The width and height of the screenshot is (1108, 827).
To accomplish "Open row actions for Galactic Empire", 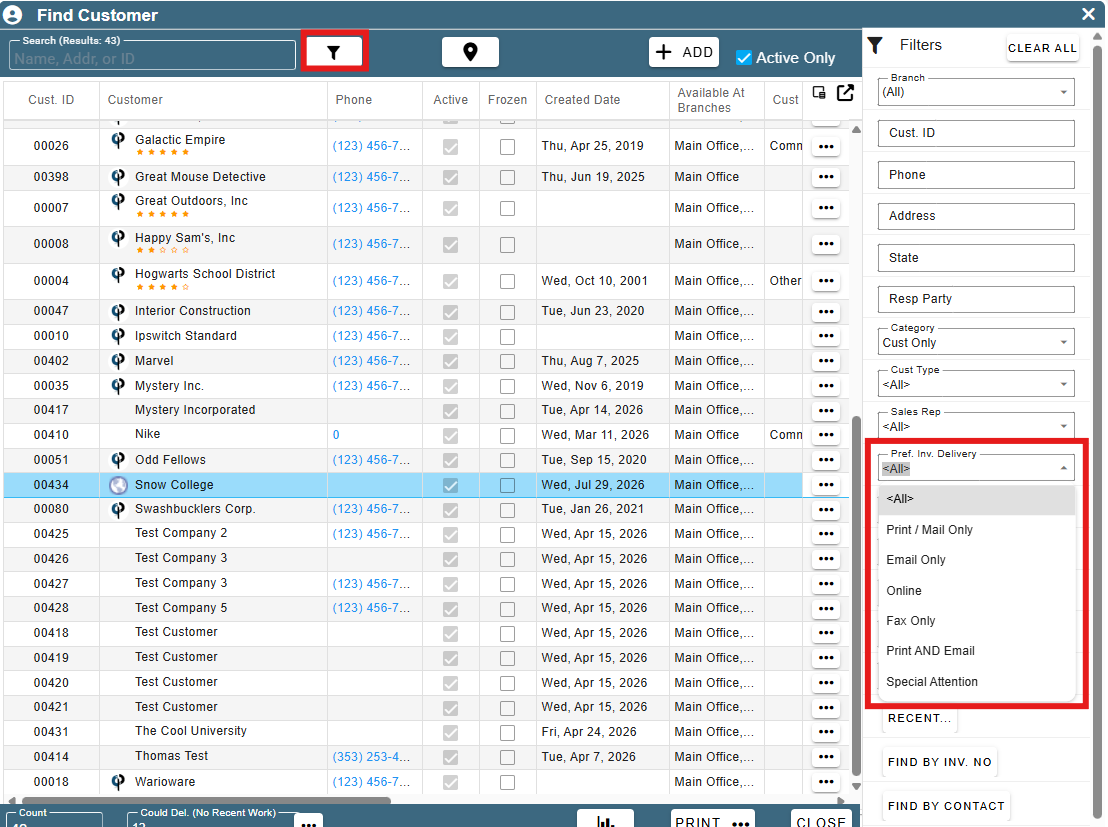I will [x=825, y=146].
